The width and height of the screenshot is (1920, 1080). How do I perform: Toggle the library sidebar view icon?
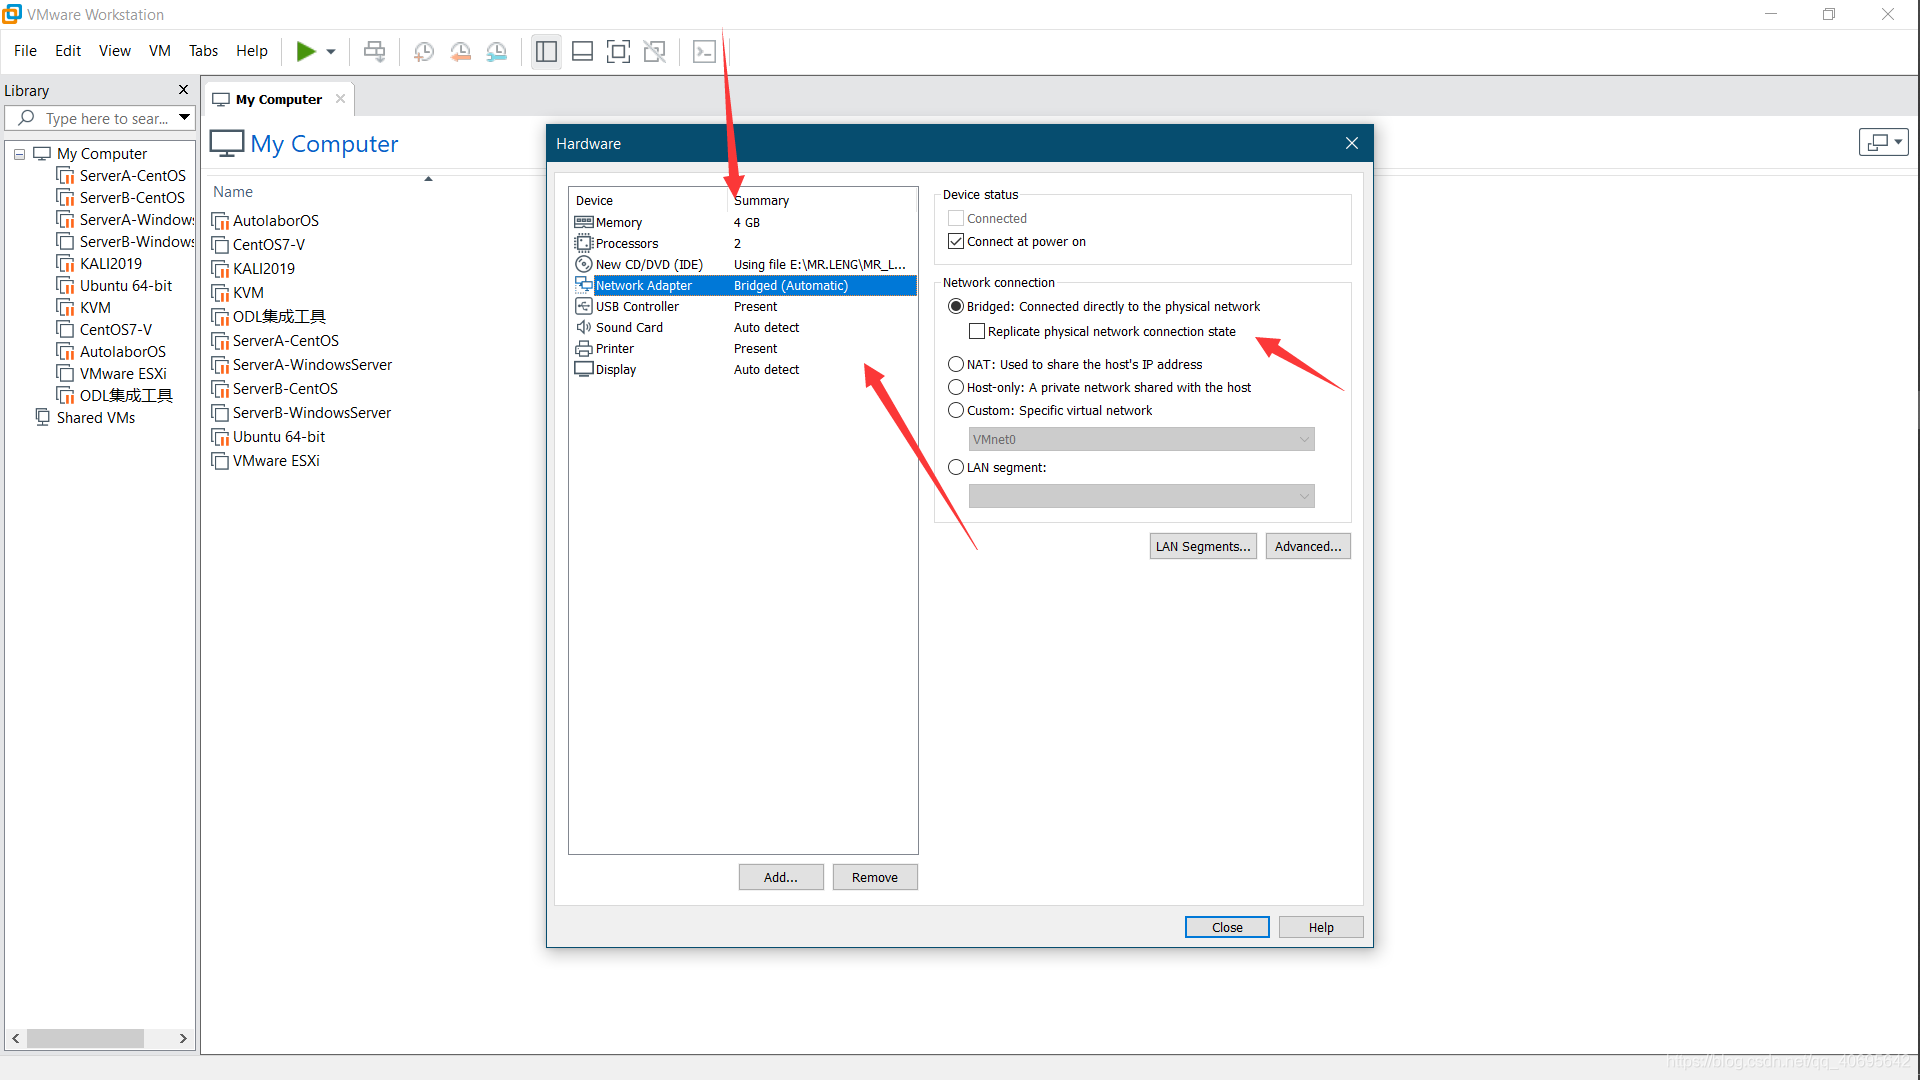546,51
